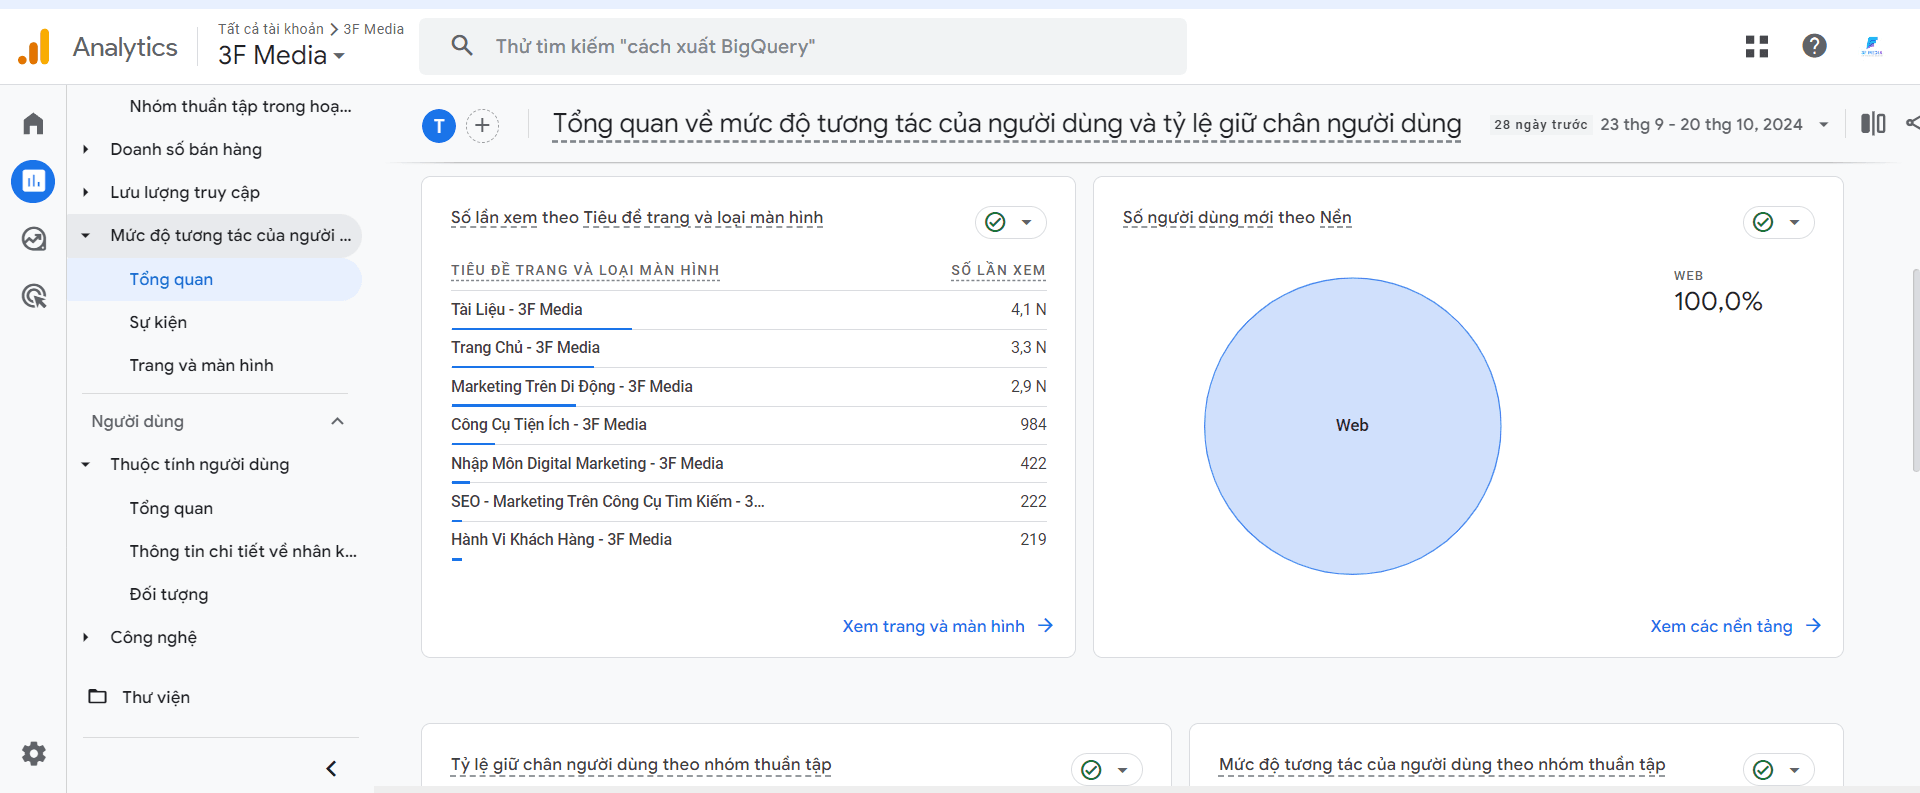The width and height of the screenshot is (1920, 793).
Task: Click Hành Vi Khách Hàng - 3F Media row
Action: [748, 540]
